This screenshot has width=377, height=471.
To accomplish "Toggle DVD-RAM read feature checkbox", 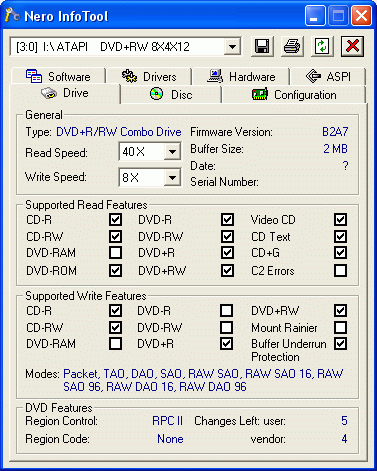I will pyautogui.click(x=115, y=253).
